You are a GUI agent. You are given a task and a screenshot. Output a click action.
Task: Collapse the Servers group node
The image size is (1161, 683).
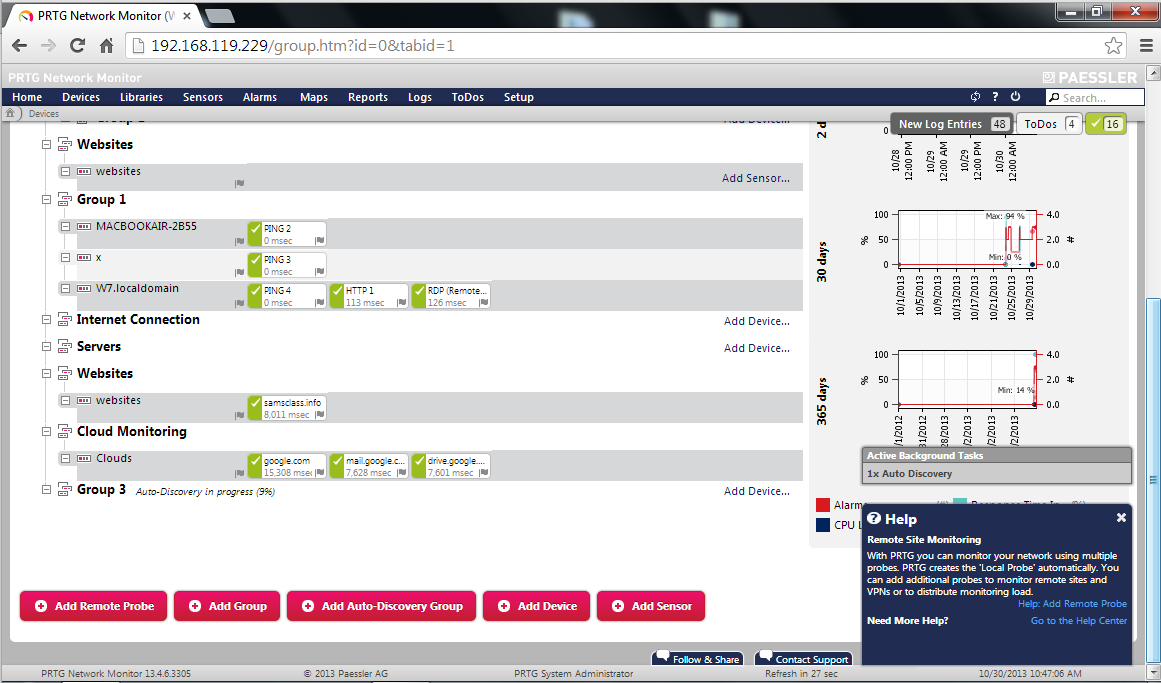point(47,347)
